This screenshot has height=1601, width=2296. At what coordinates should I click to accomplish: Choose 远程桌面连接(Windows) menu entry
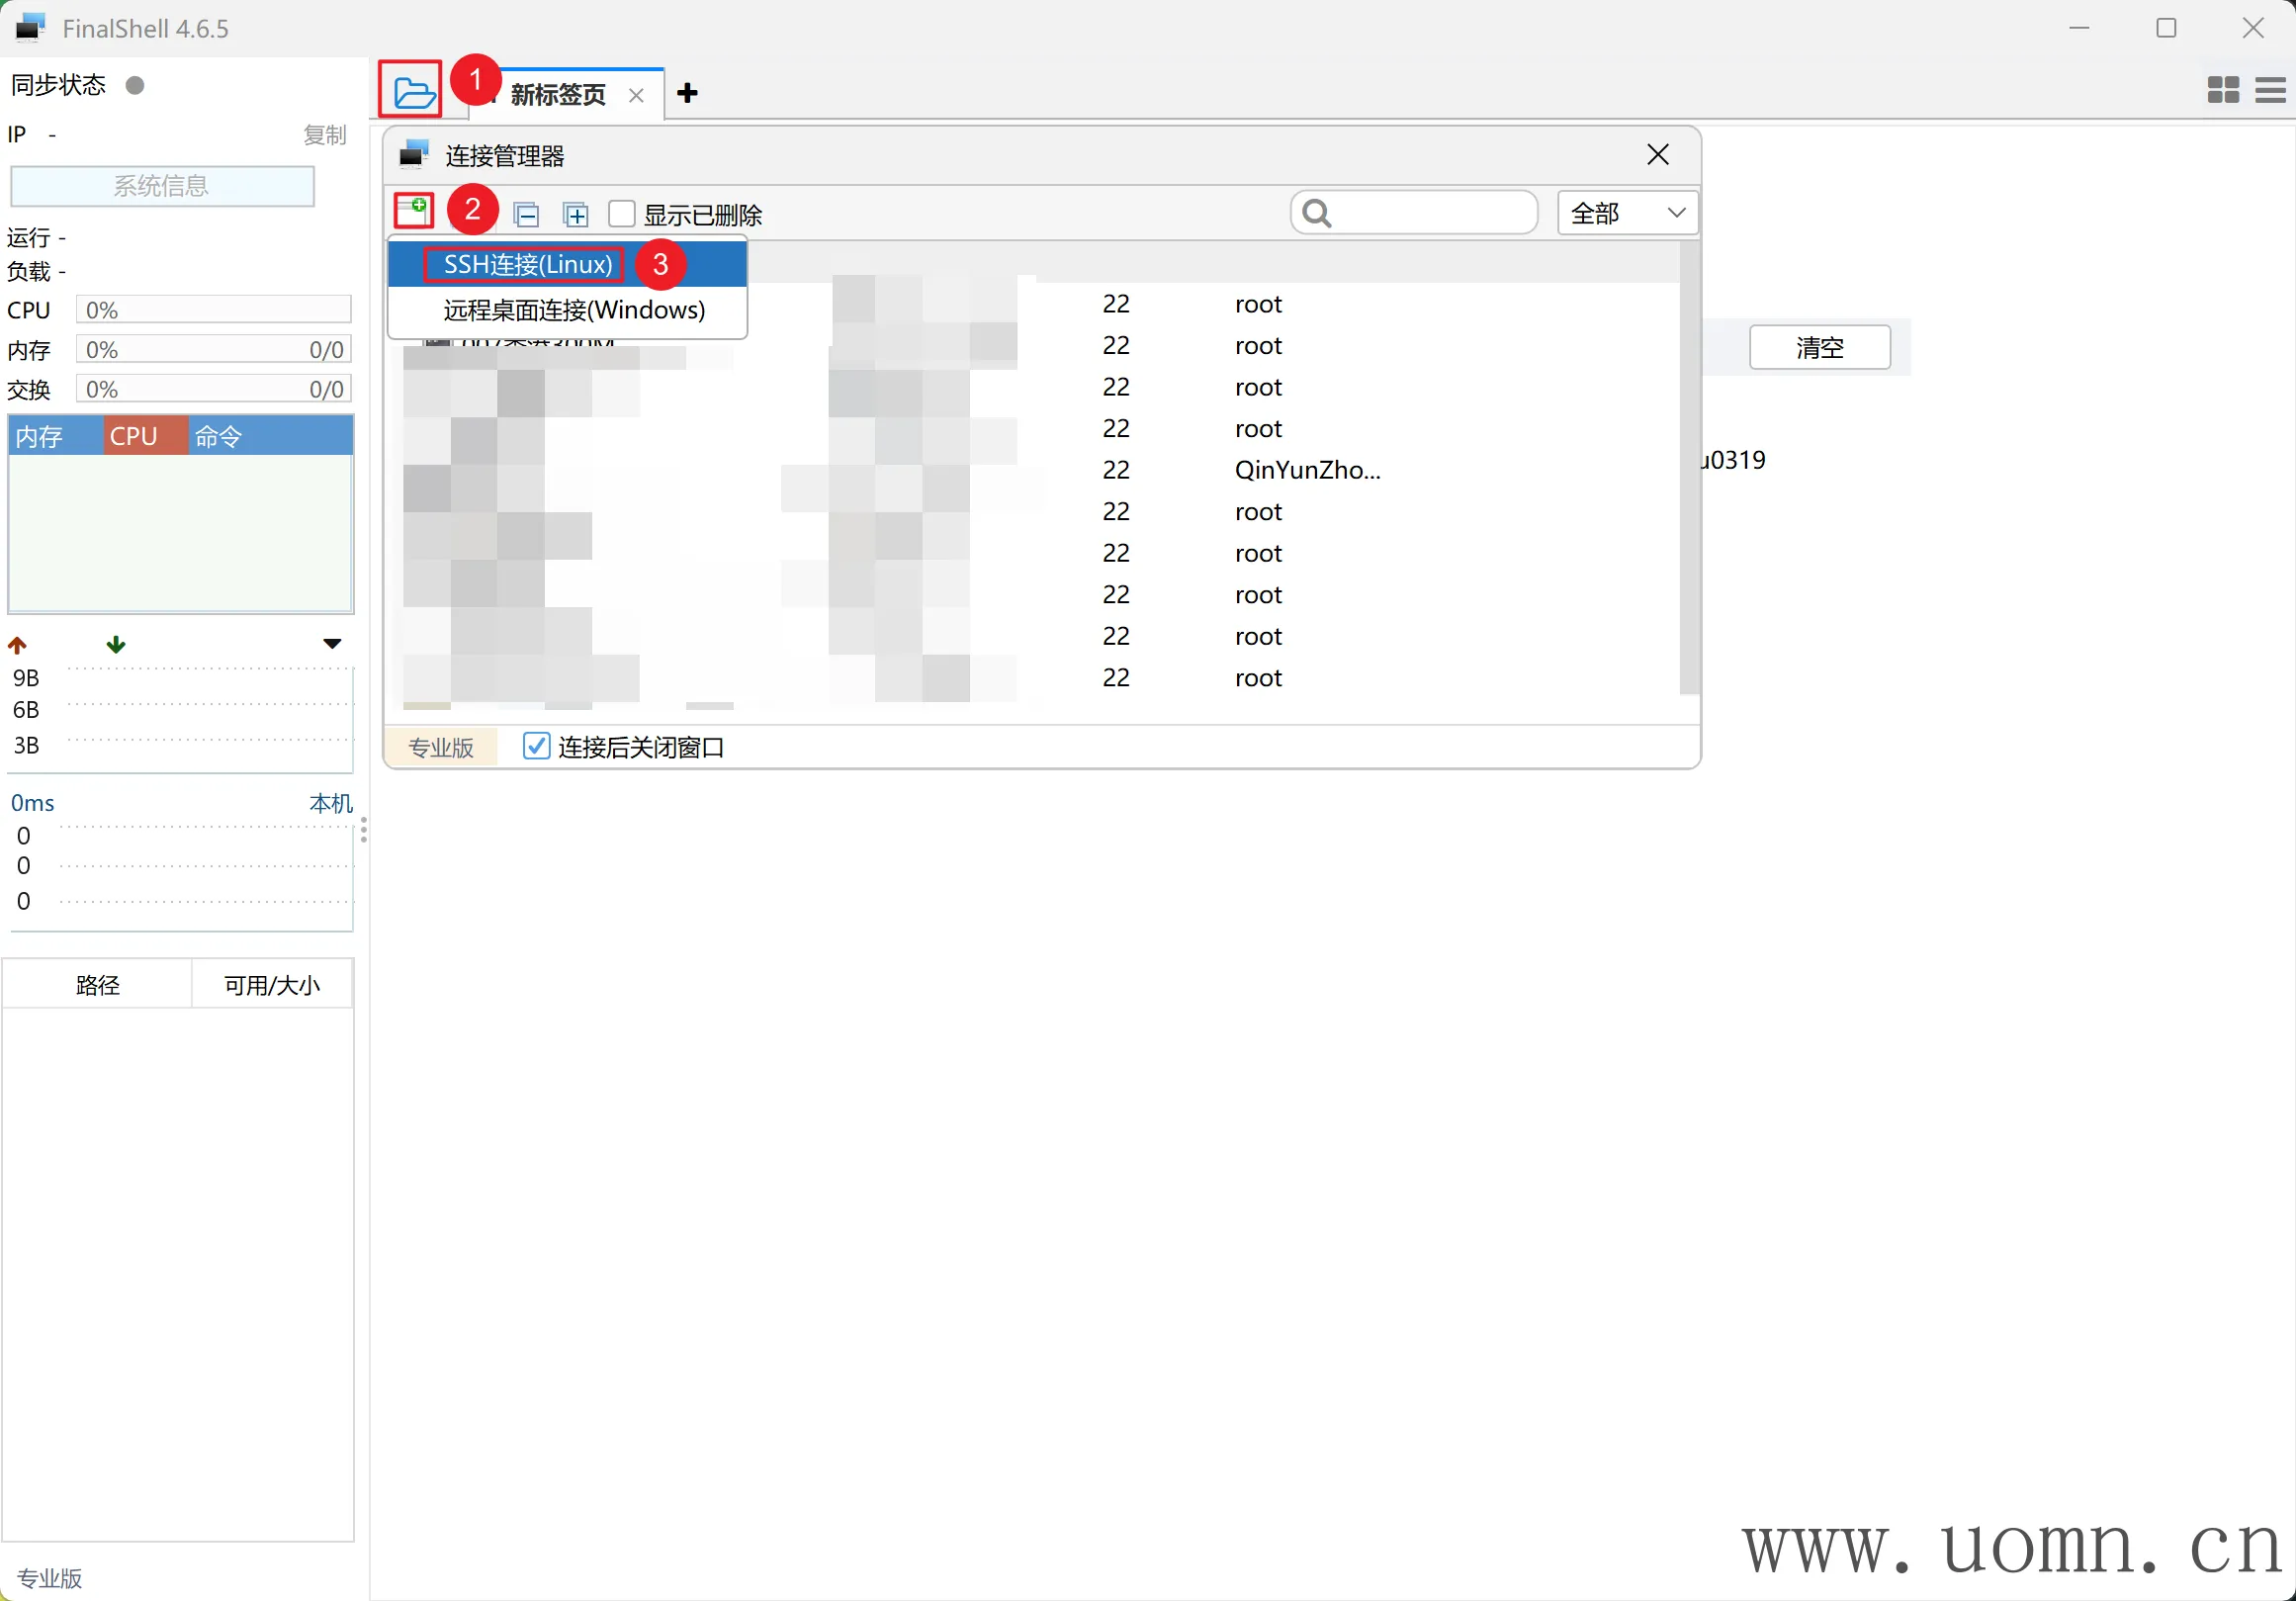pyautogui.click(x=573, y=310)
